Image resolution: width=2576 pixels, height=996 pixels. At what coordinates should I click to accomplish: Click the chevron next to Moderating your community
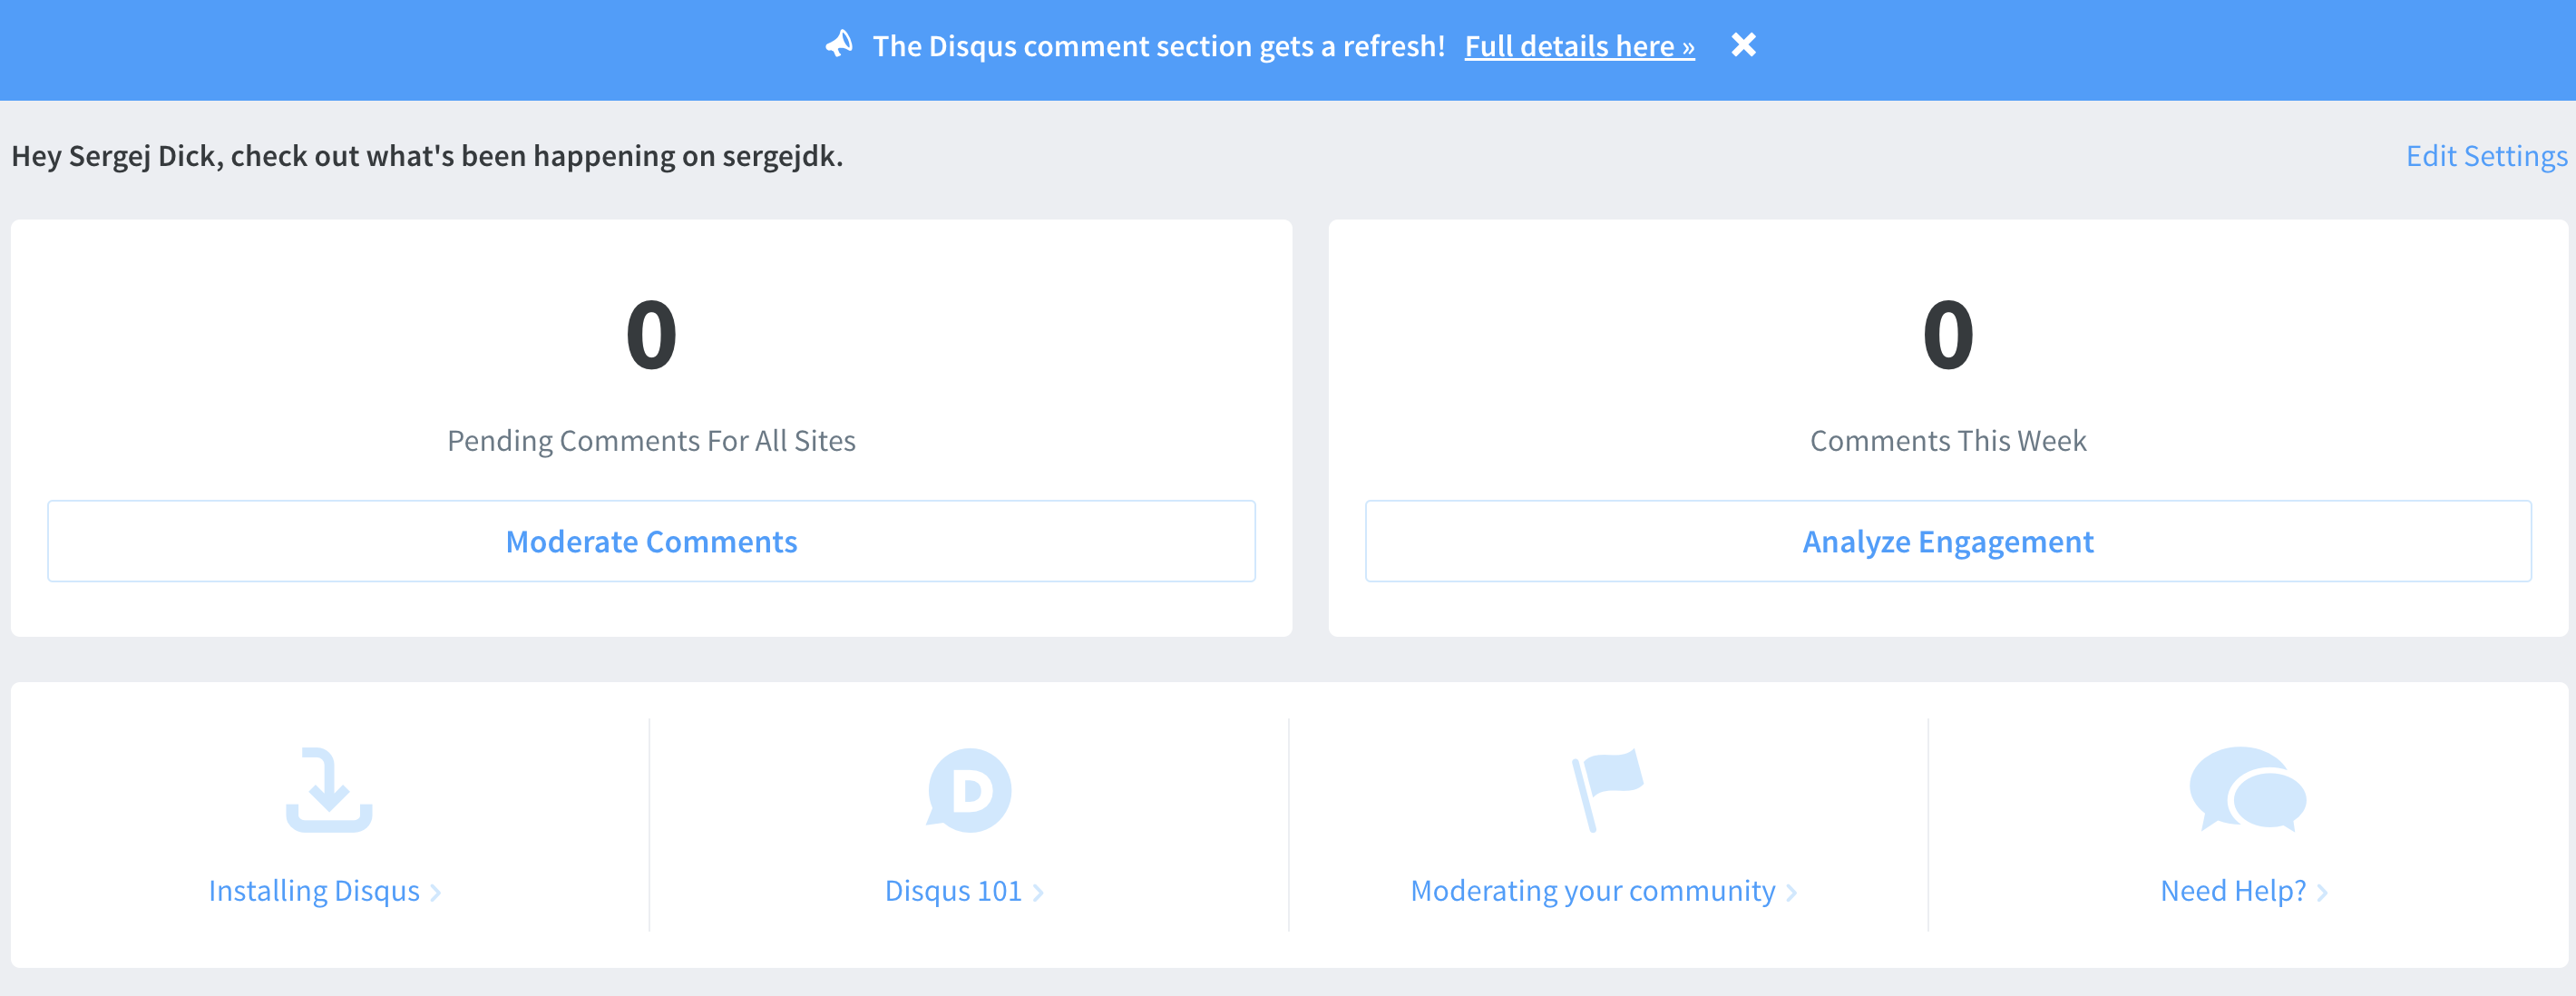tap(1791, 892)
